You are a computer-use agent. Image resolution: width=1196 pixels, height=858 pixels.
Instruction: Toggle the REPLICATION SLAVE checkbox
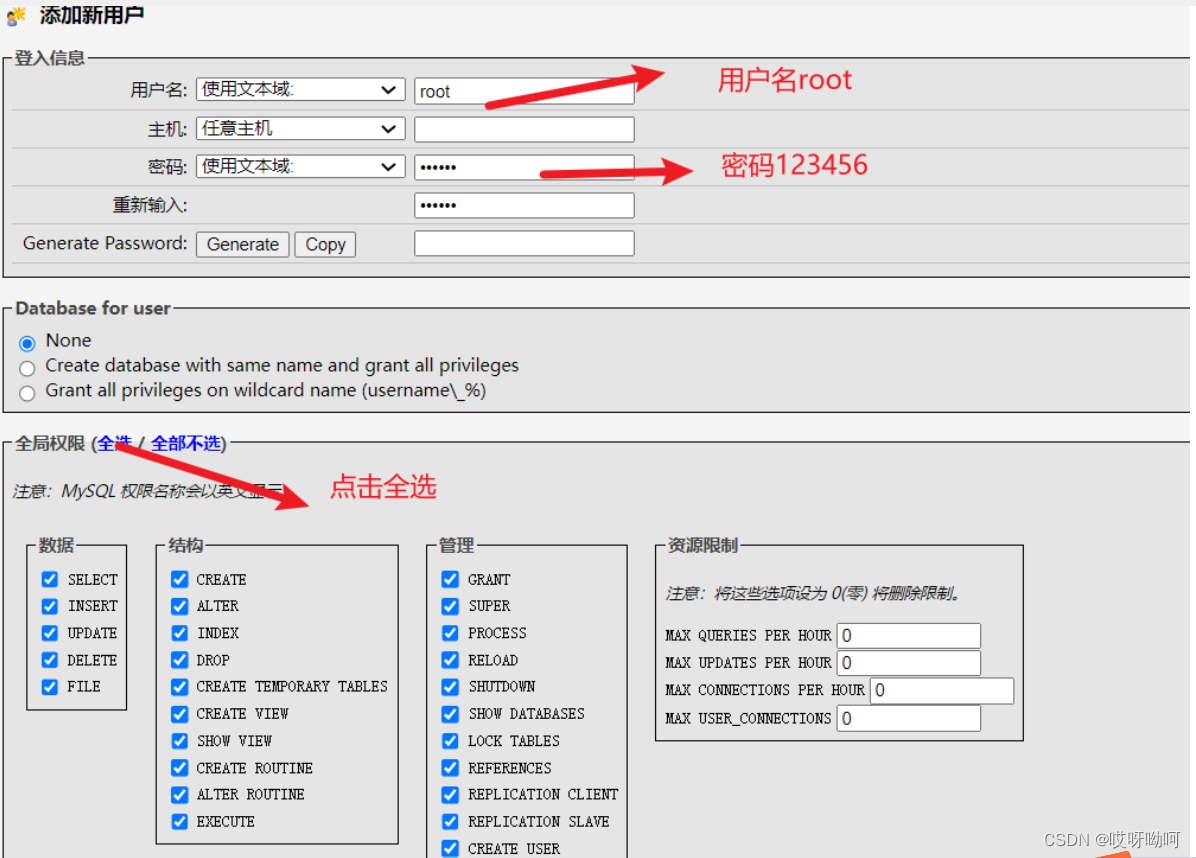click(x=449, y=821)
